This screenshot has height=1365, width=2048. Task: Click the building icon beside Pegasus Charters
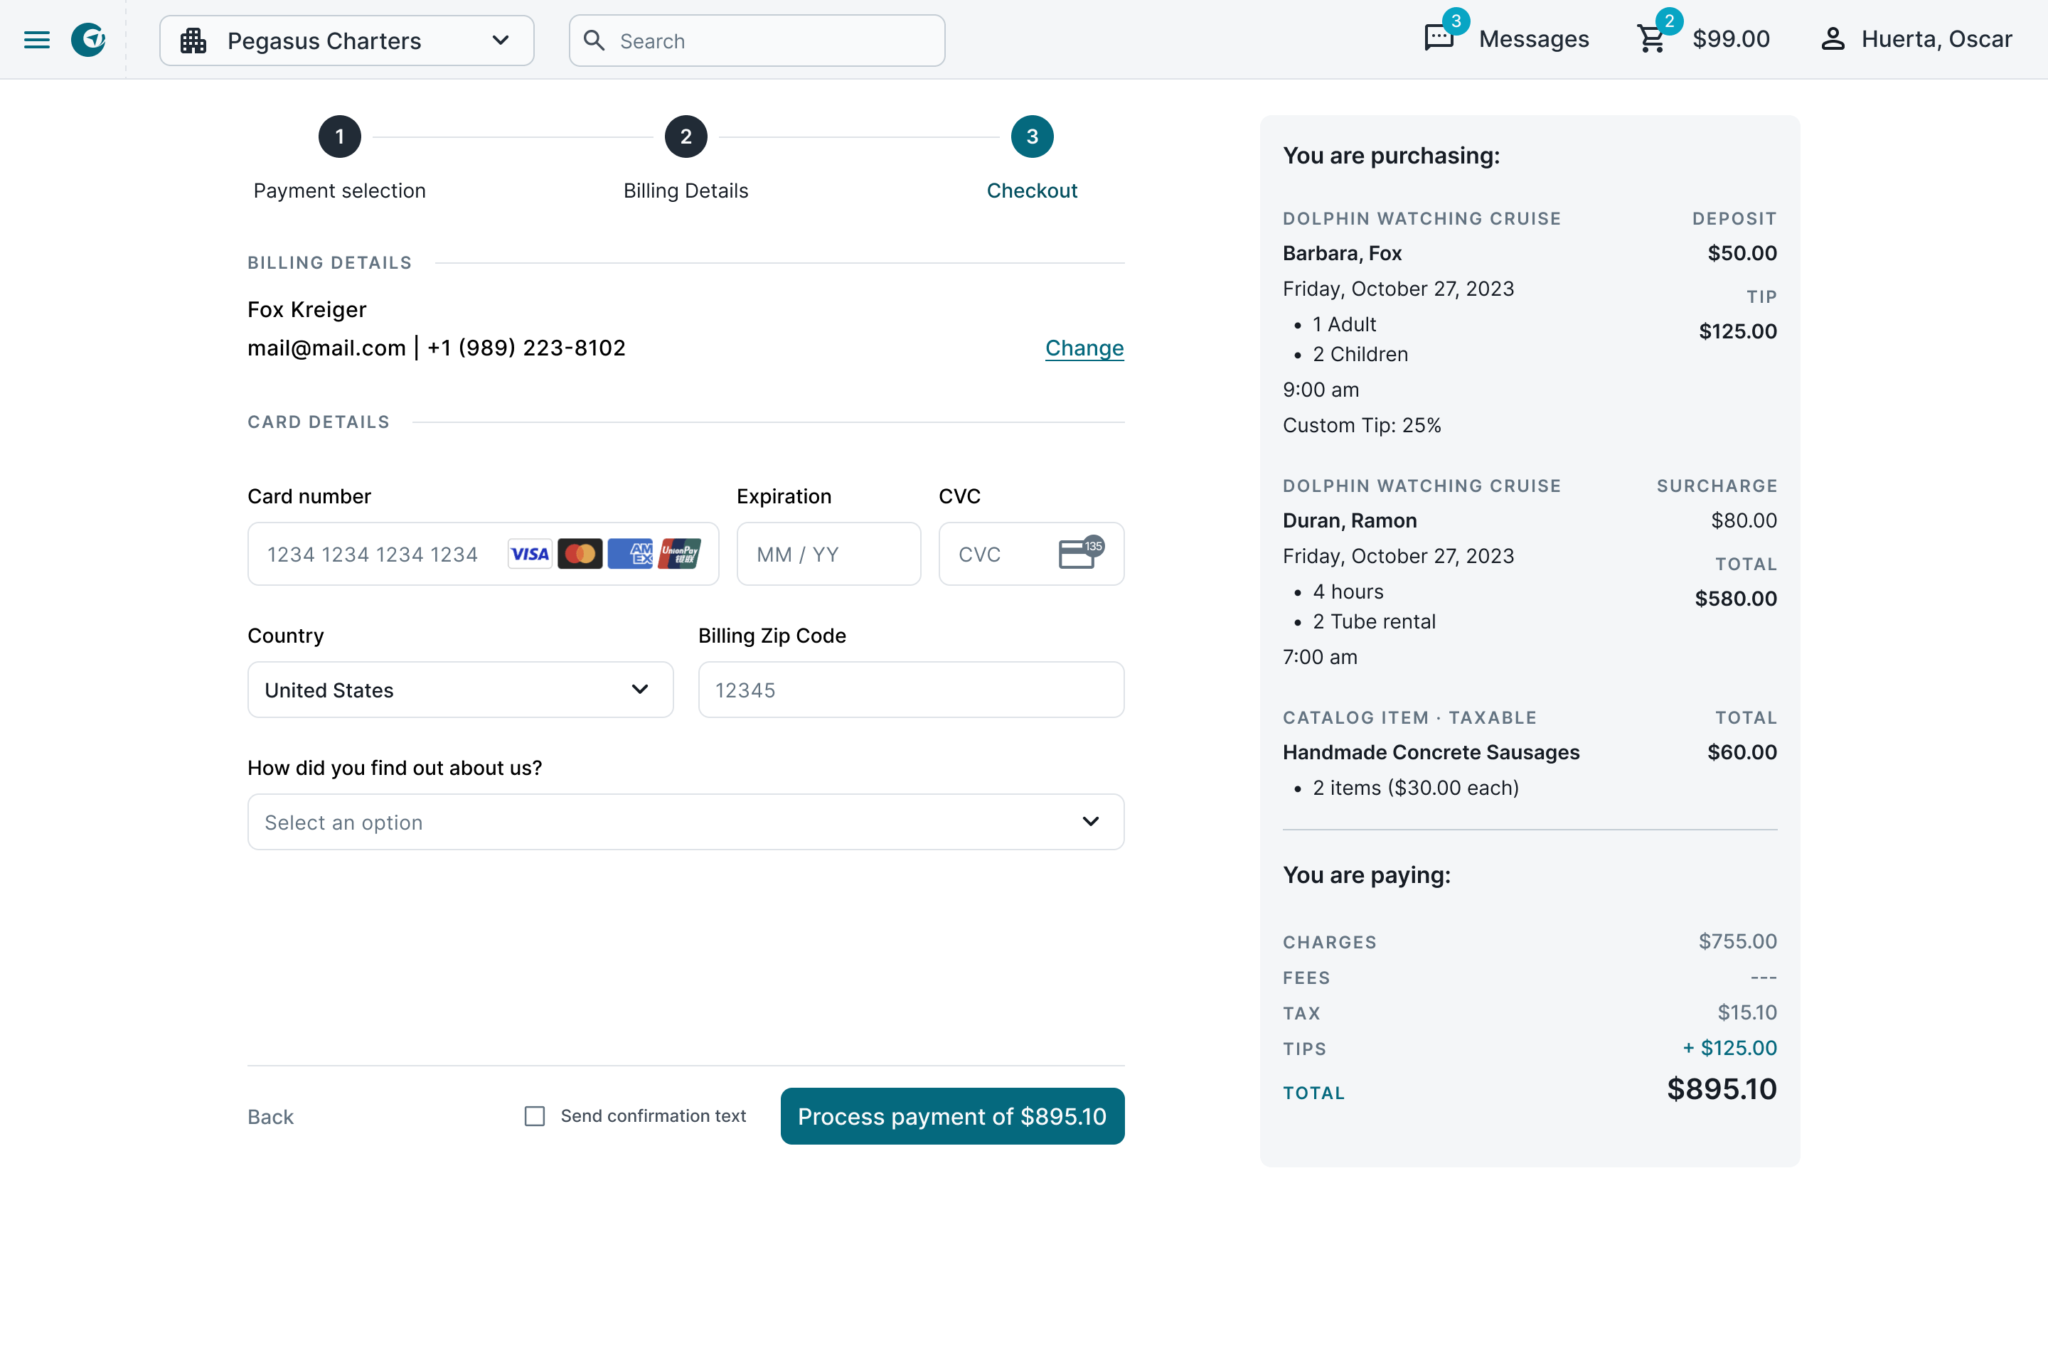[x=194, y=41]
